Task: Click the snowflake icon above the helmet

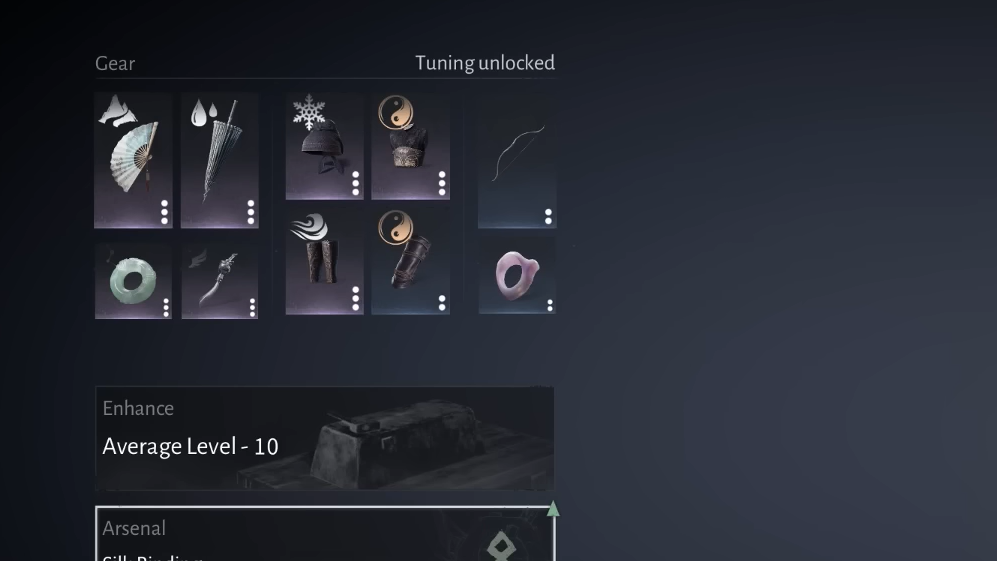Action: pyautogui.click(x=309, y=112)
